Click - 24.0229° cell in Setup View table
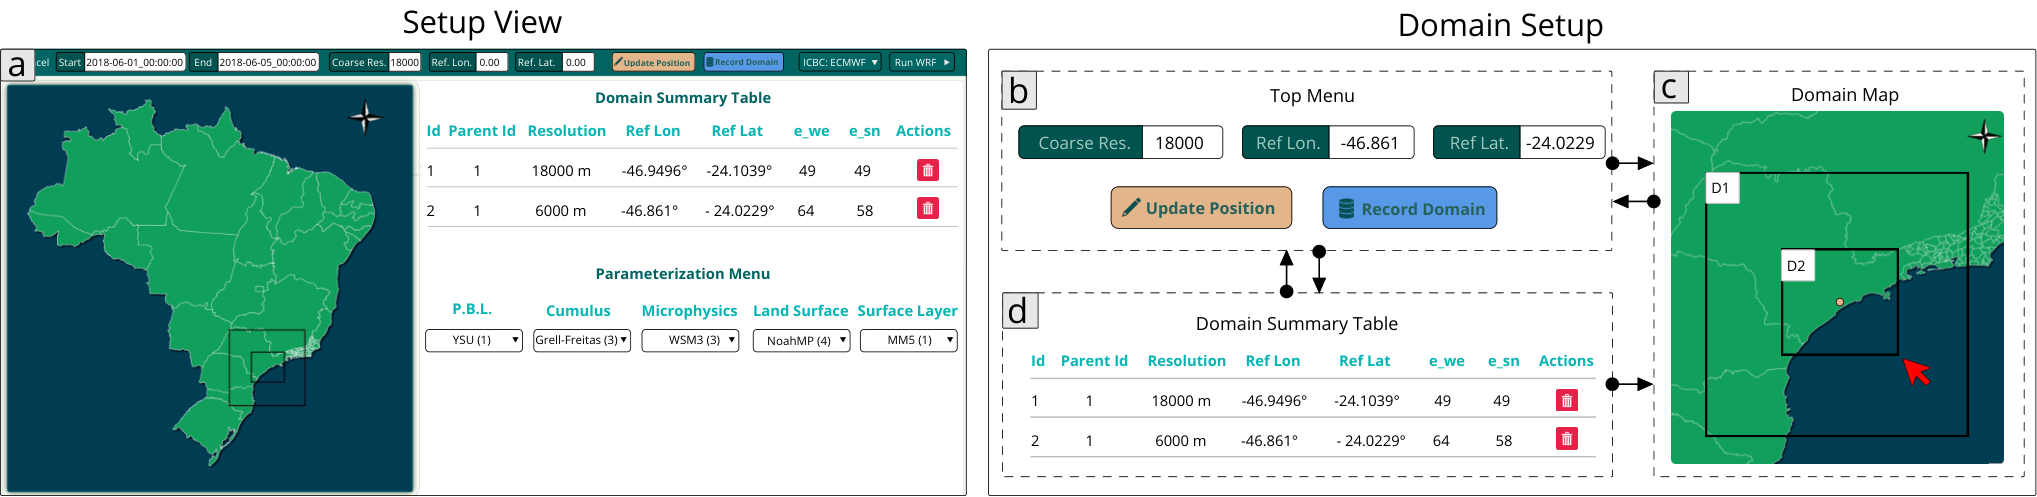 [739, 211]
